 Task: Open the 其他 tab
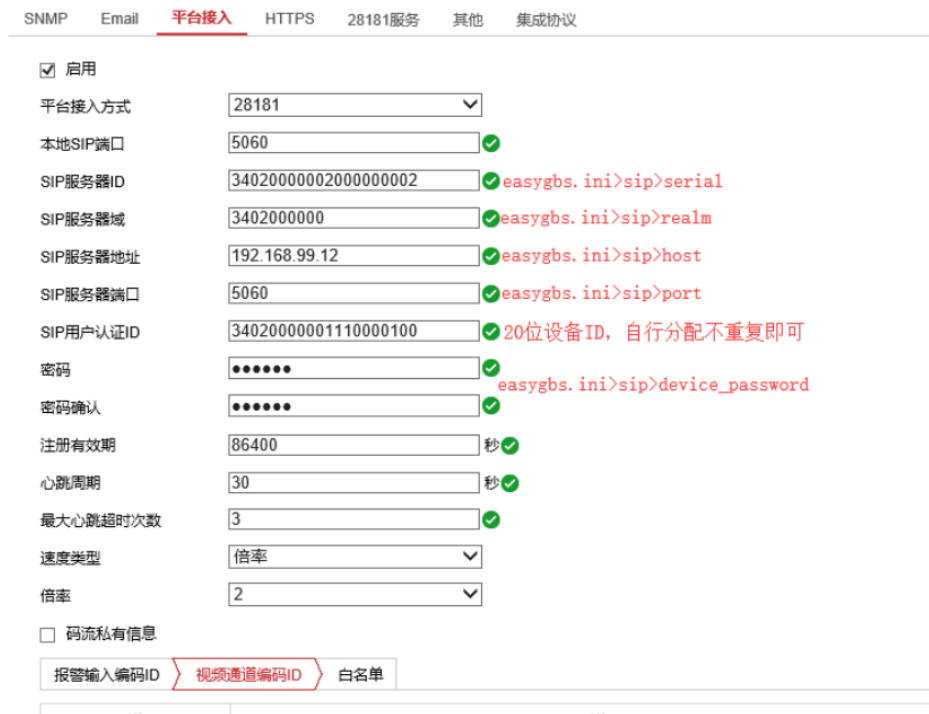467,20
